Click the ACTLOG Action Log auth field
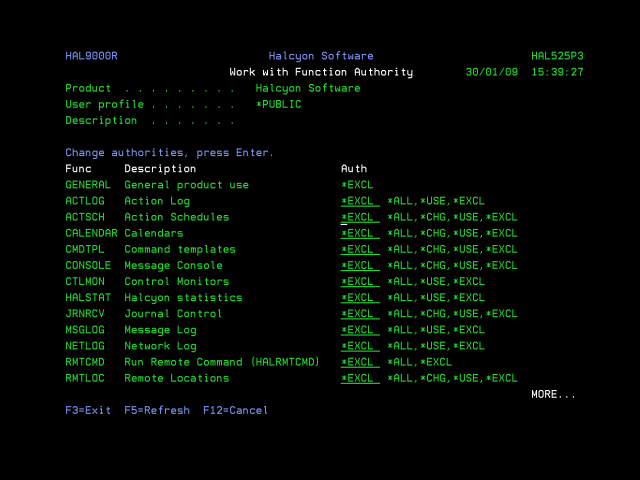 360,201
